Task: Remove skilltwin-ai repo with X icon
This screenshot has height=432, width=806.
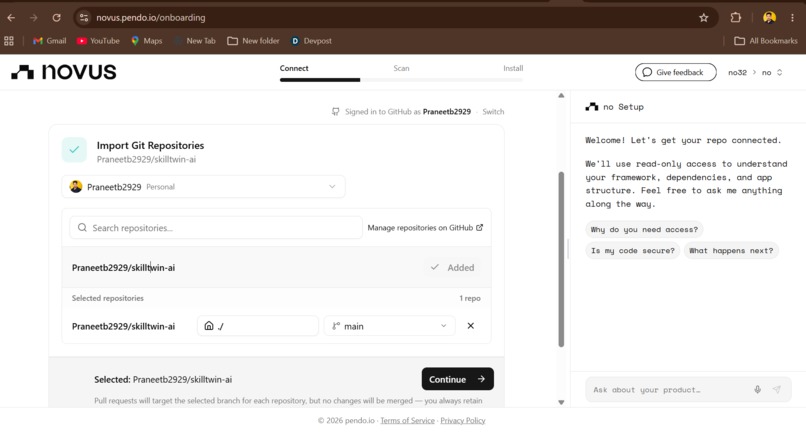Action: coord(470,326)
